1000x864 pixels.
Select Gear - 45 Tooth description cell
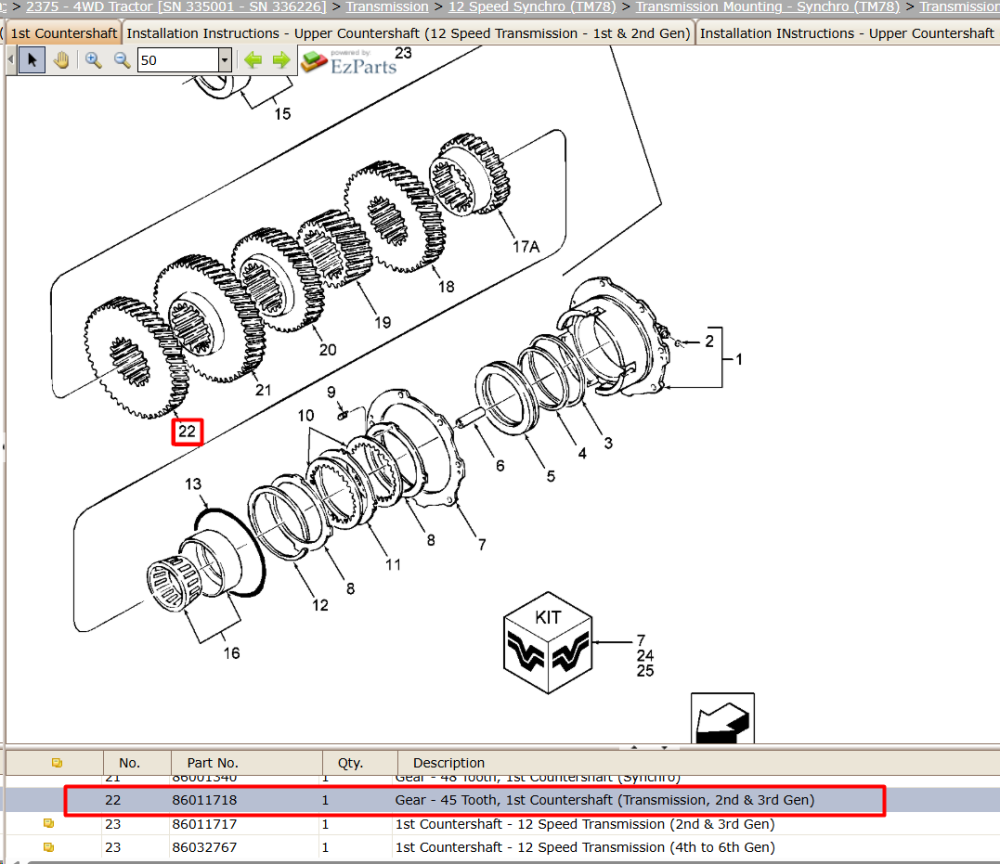pos(605,800)
